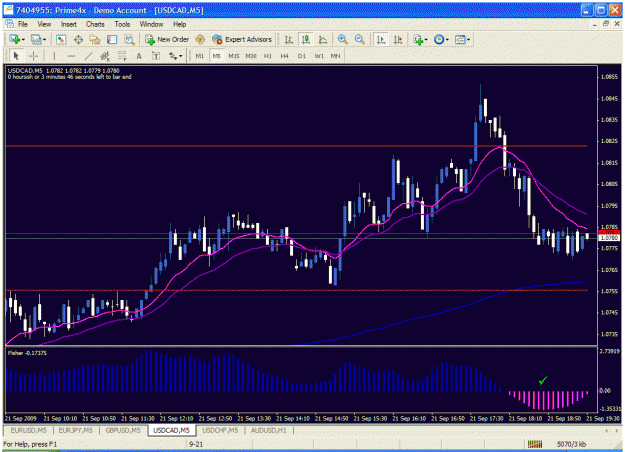Show the Terminal window icon
This screenshot has width=625, height=452.
click(112, 39)
